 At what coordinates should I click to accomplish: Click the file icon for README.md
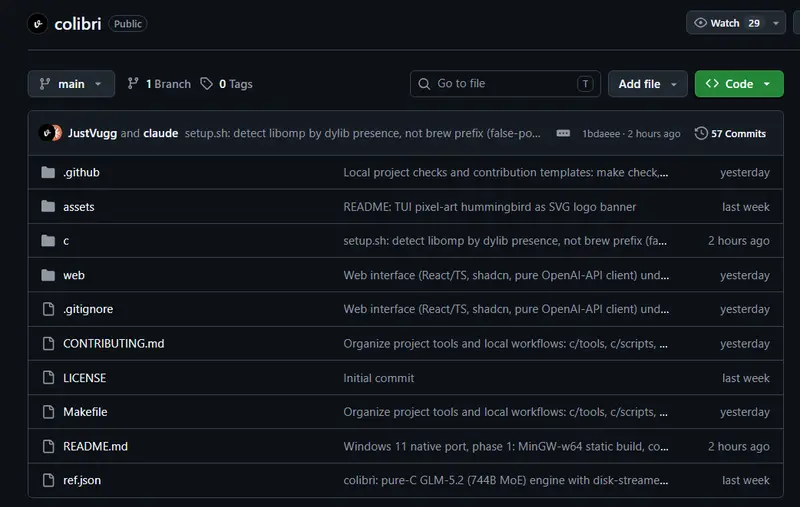pyautogui.click(x=48, y=446)
